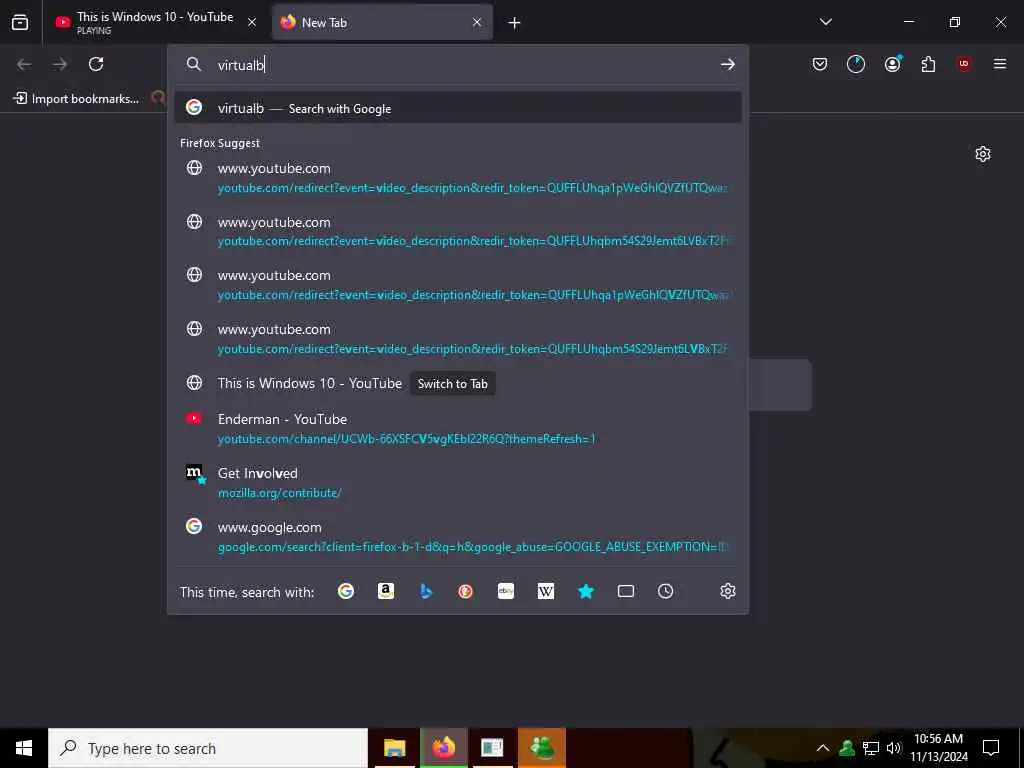Viewport: 1024px width, 768px height.
Task: Search this time with Amazon
Action: click(386, 591)
